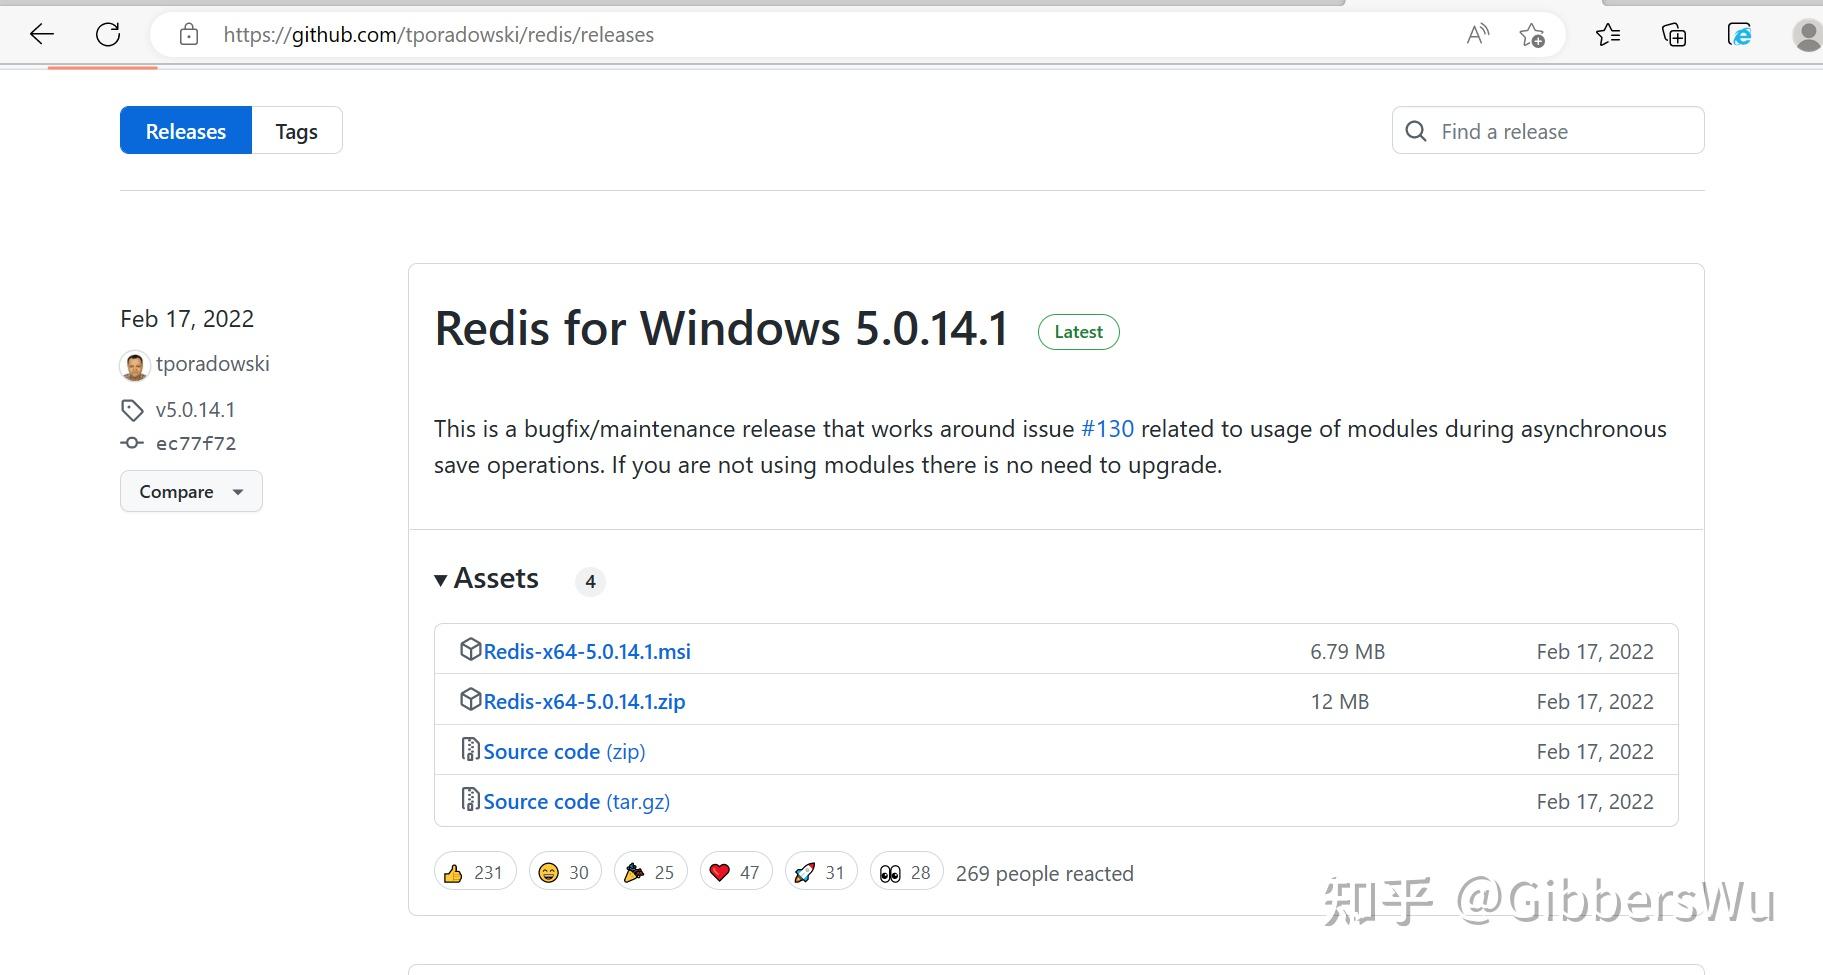Open Read aloud in the address bar
This screenshot has height=975, width=1823.
pos(1478,33)
